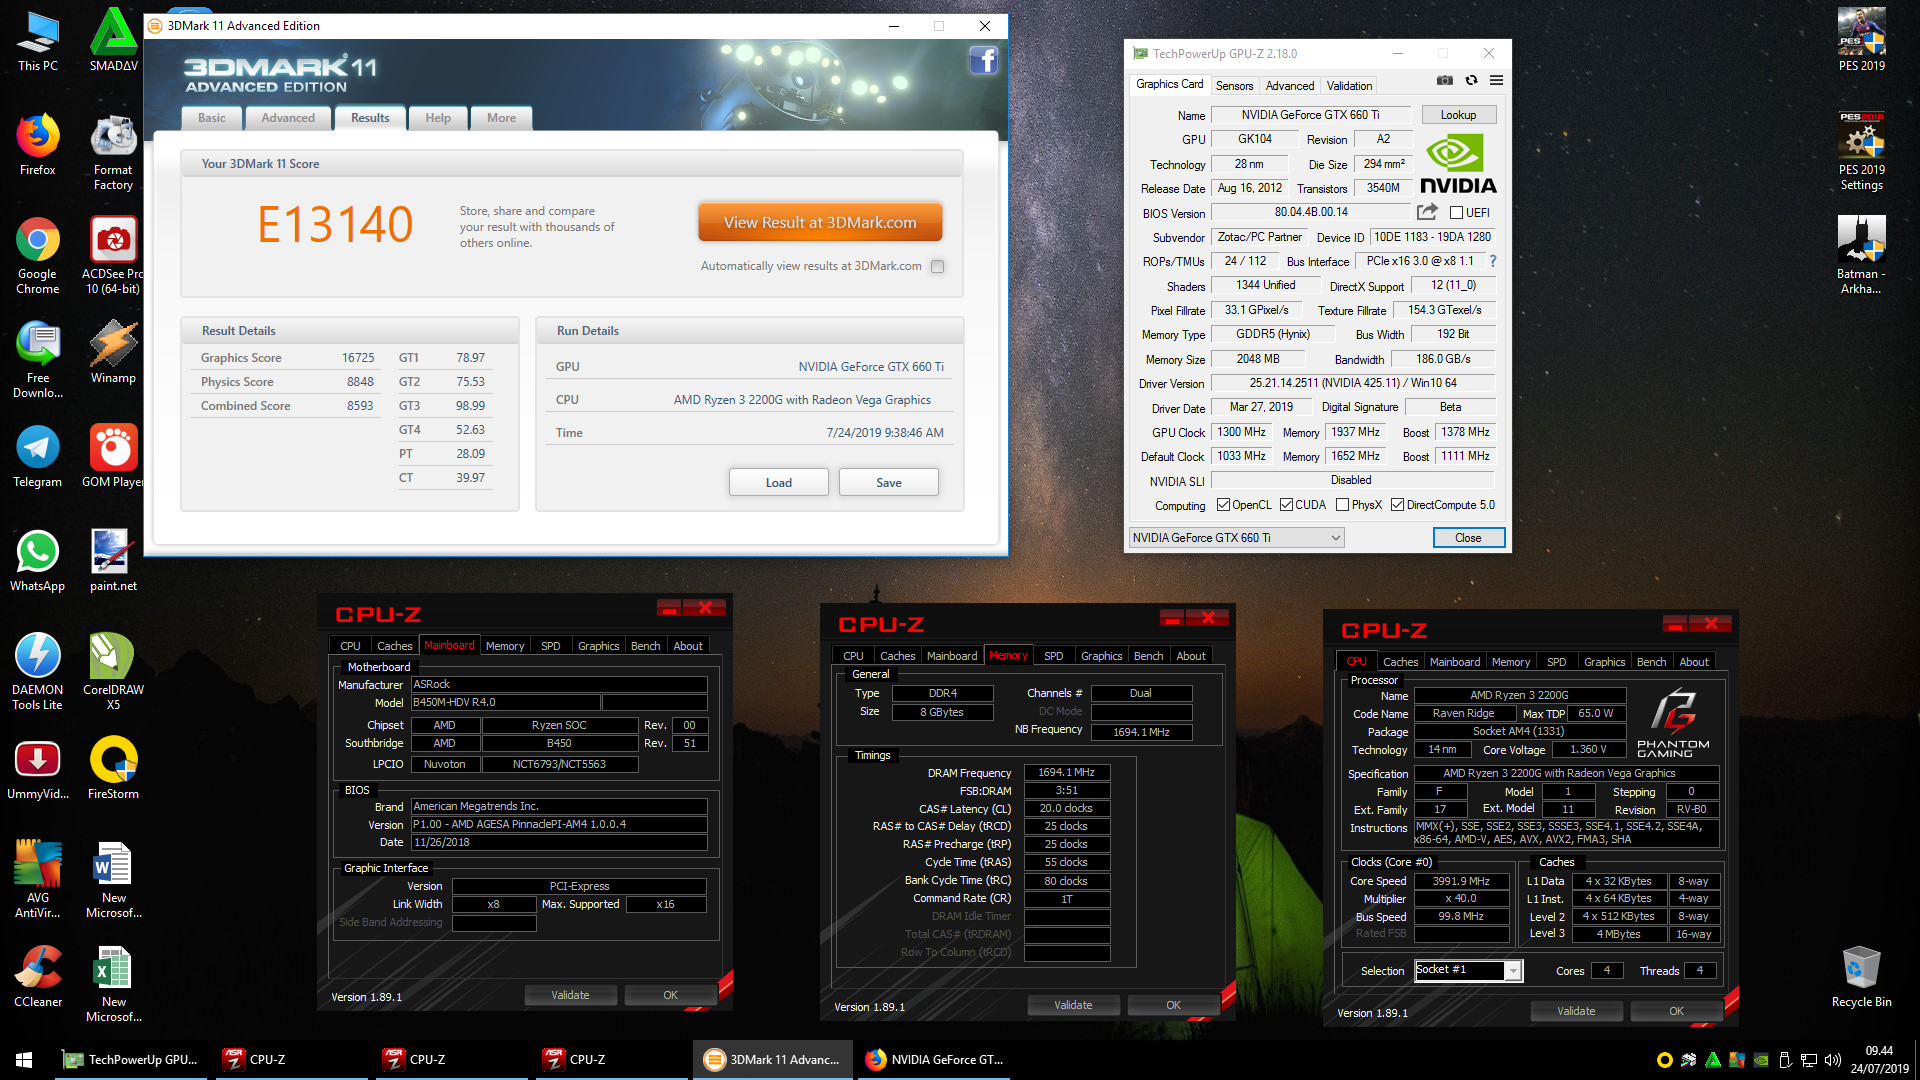Switch to the Advanced tab in 3DMark 11

pos(288,118)
